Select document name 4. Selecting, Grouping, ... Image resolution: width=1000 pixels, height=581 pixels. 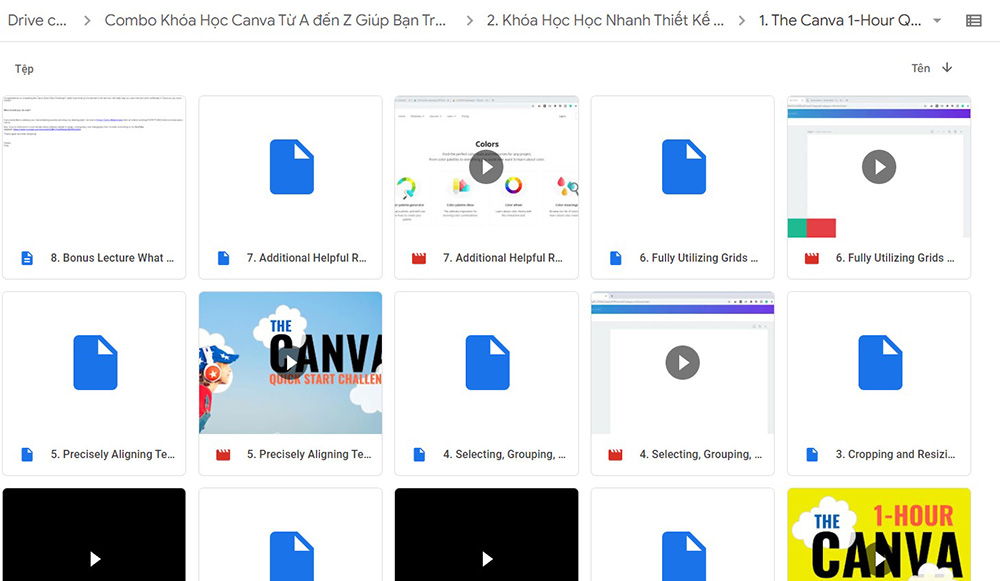[504, 455]
